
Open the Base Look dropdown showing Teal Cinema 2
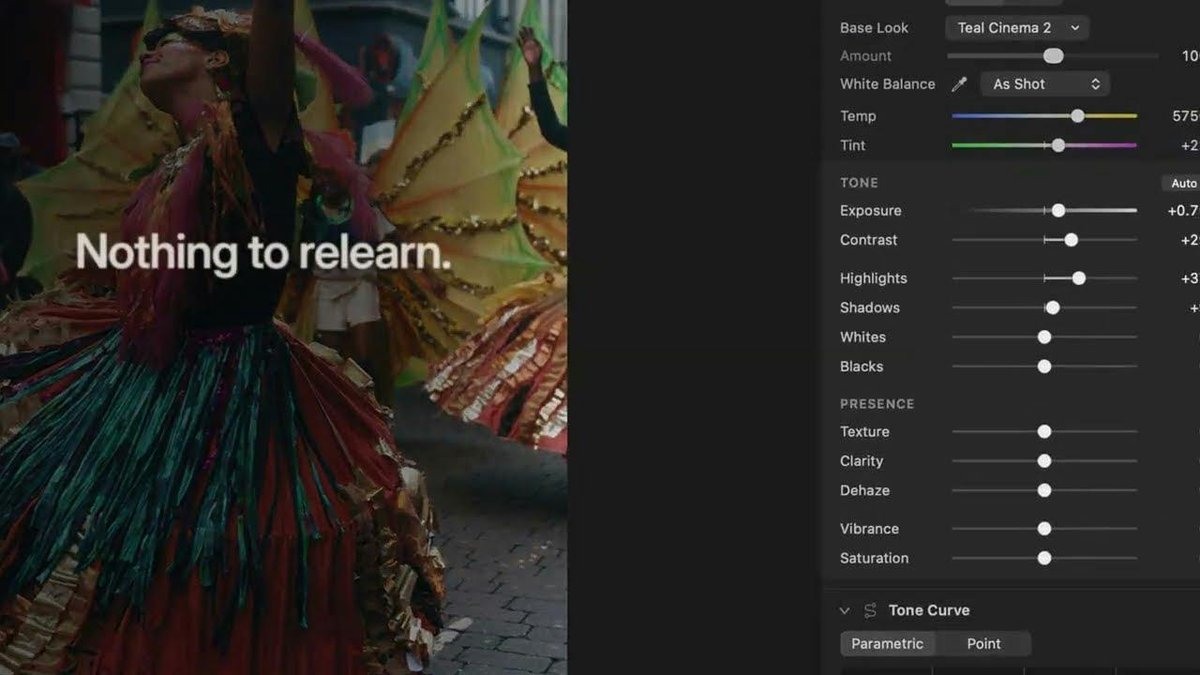(1017, 28)
